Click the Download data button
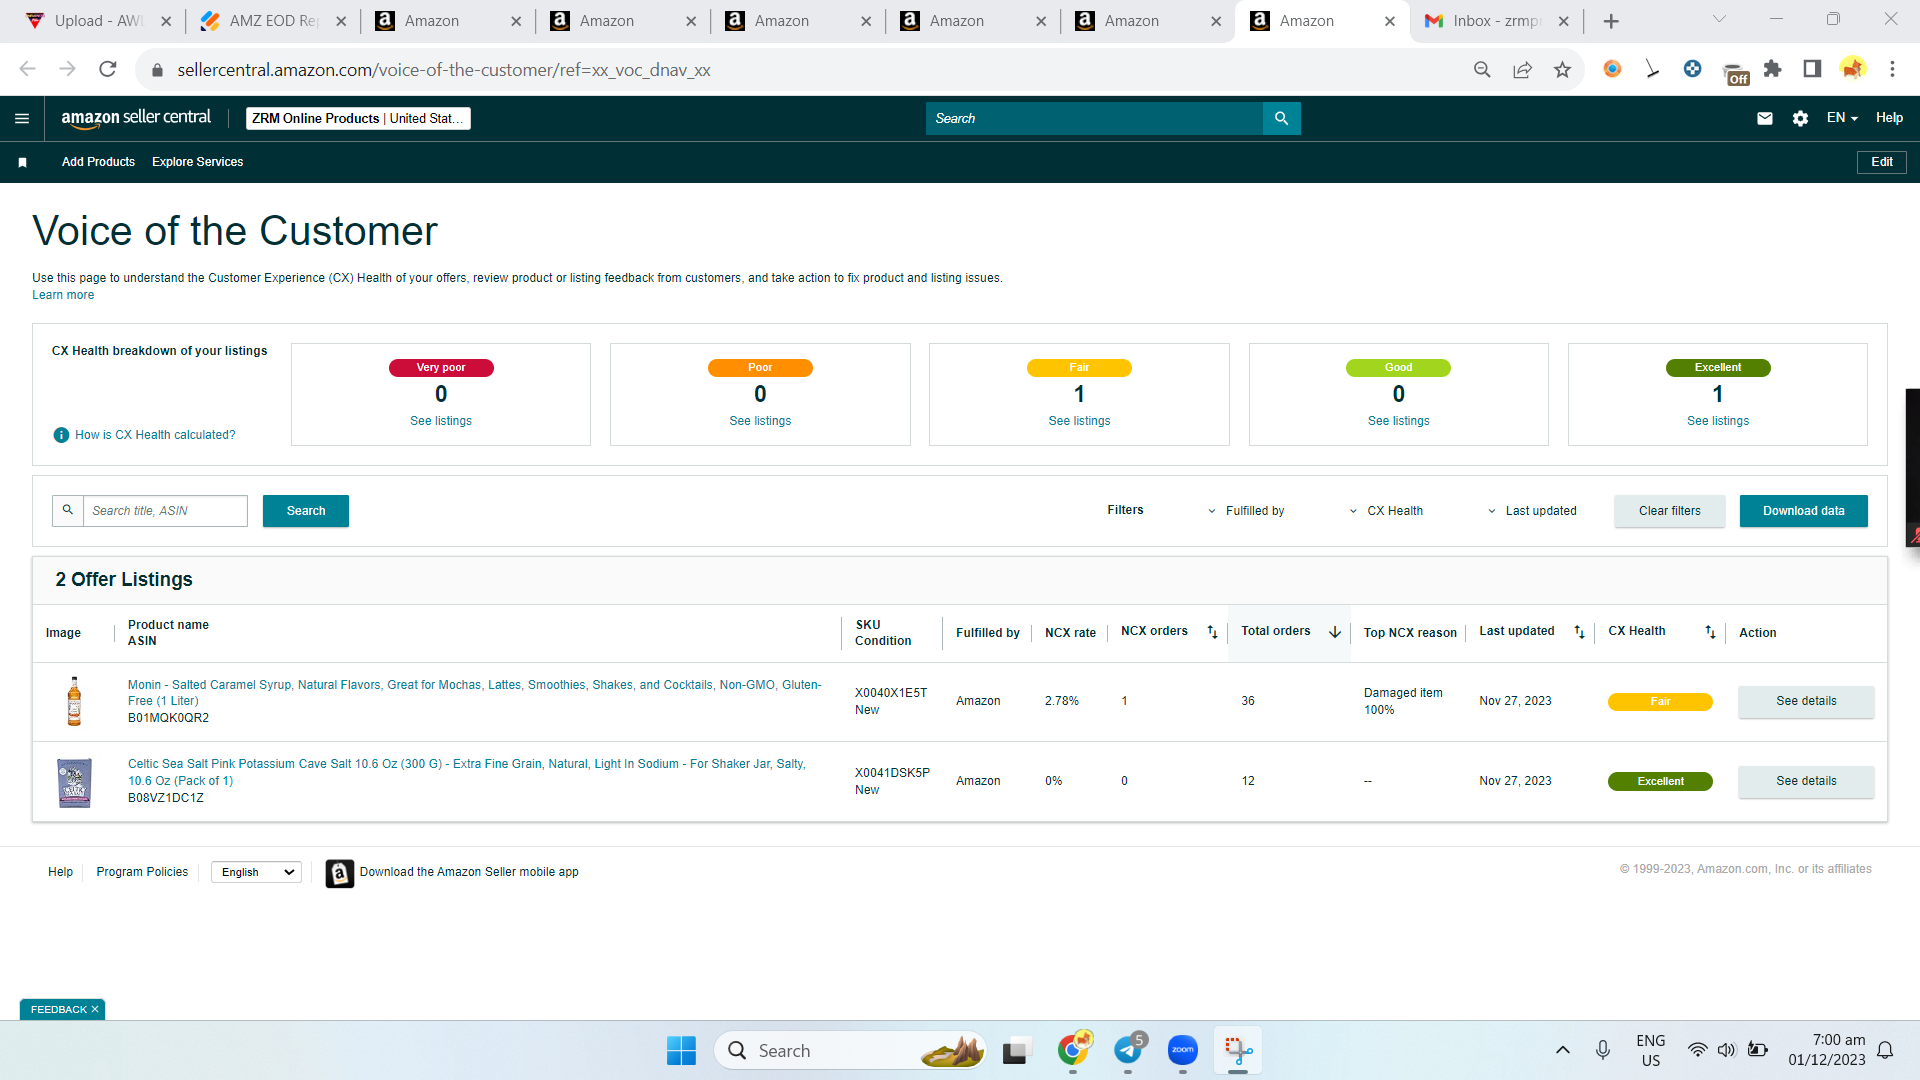 pyautogui.click(x=1804, y=511)
